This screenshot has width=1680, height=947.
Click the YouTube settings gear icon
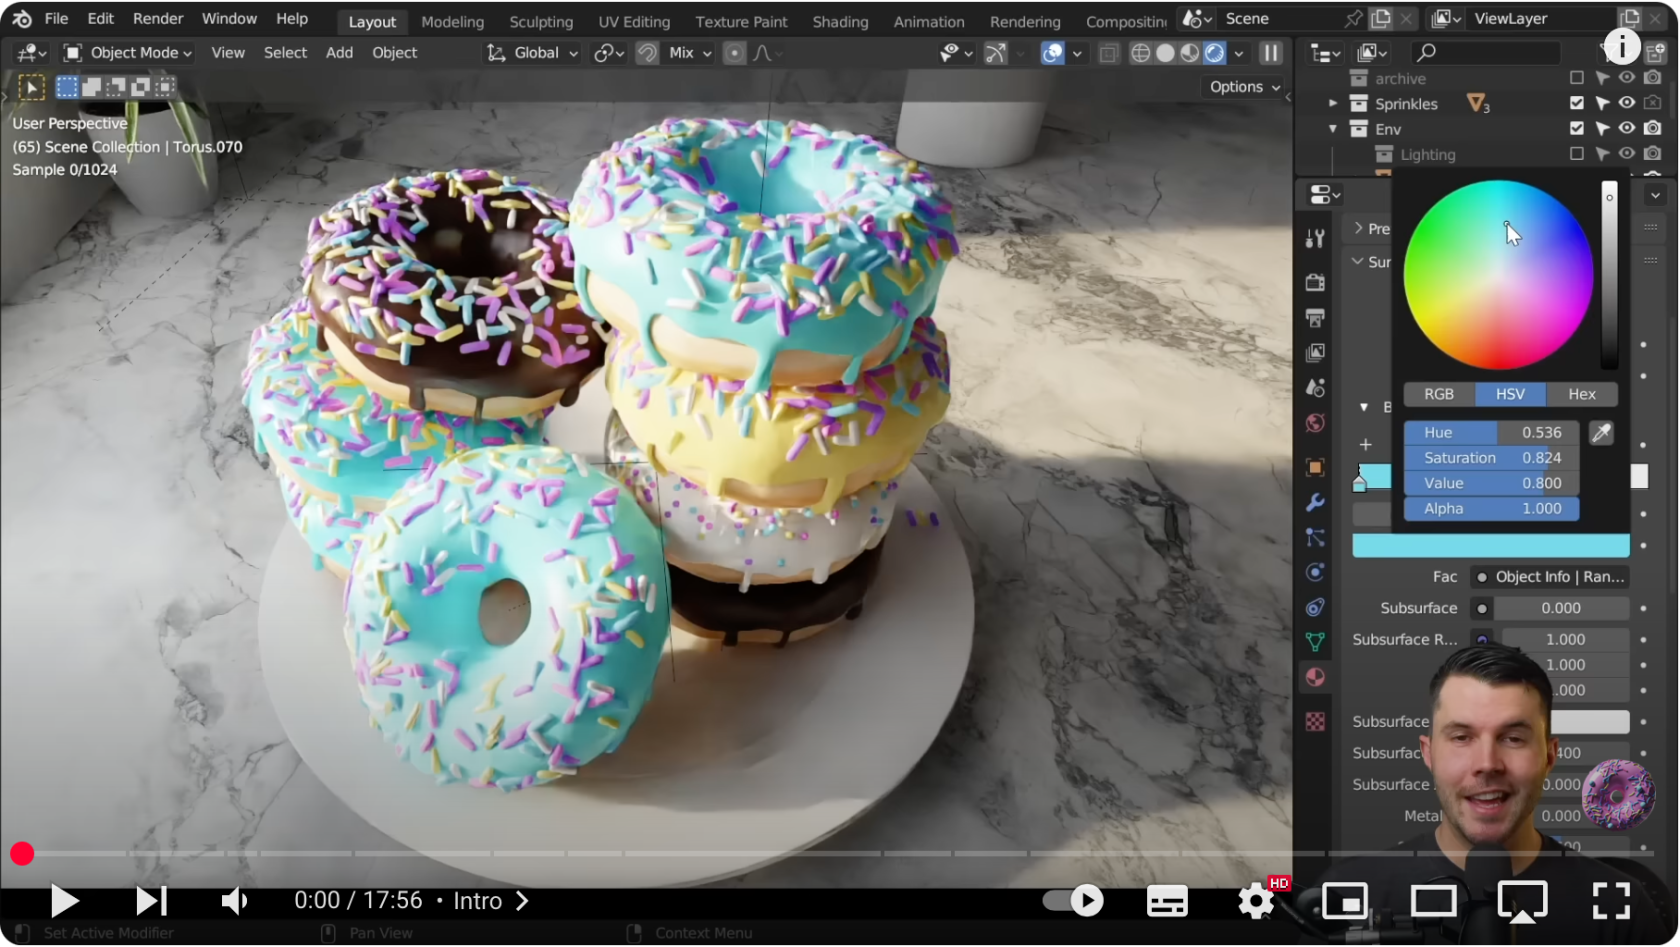[x=1256, y=901]
